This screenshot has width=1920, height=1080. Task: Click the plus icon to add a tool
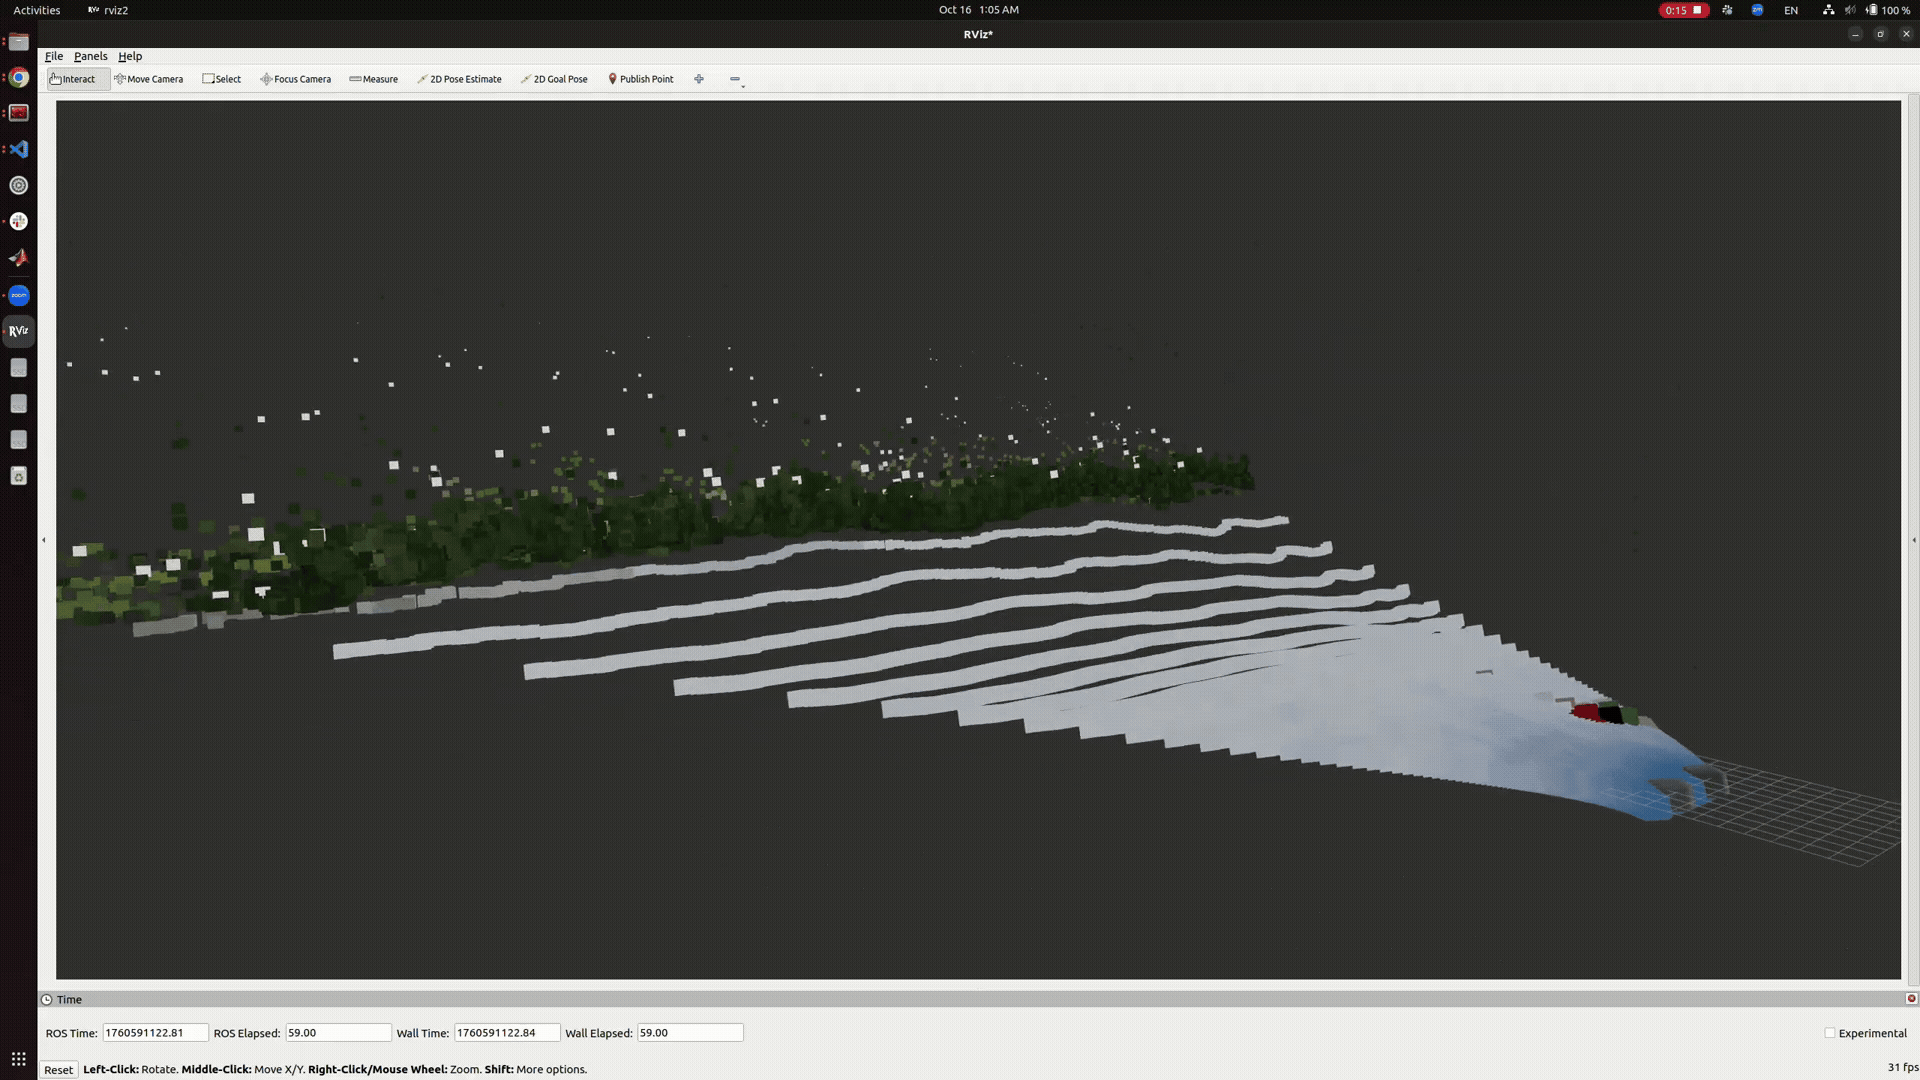tap(698, 79)
